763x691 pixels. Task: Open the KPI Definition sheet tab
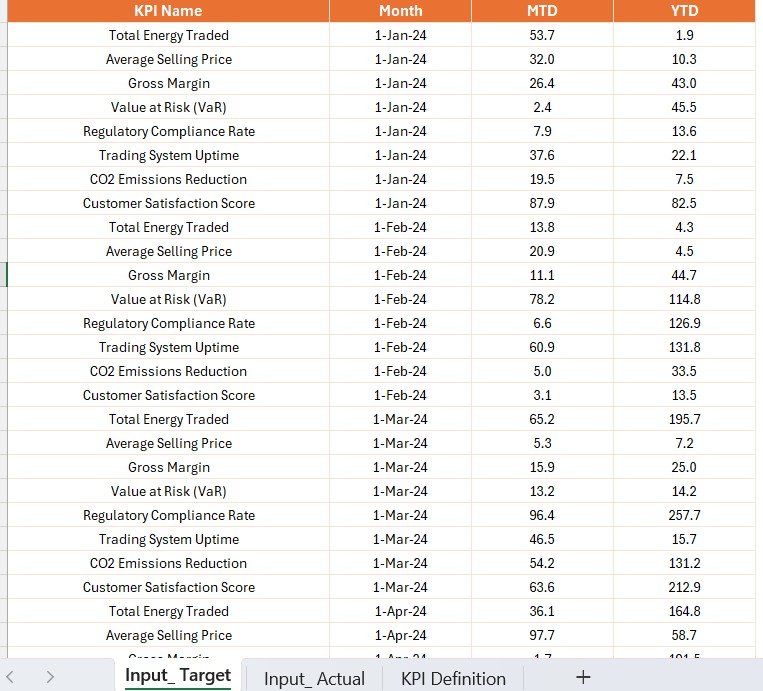tap(453, 678)
